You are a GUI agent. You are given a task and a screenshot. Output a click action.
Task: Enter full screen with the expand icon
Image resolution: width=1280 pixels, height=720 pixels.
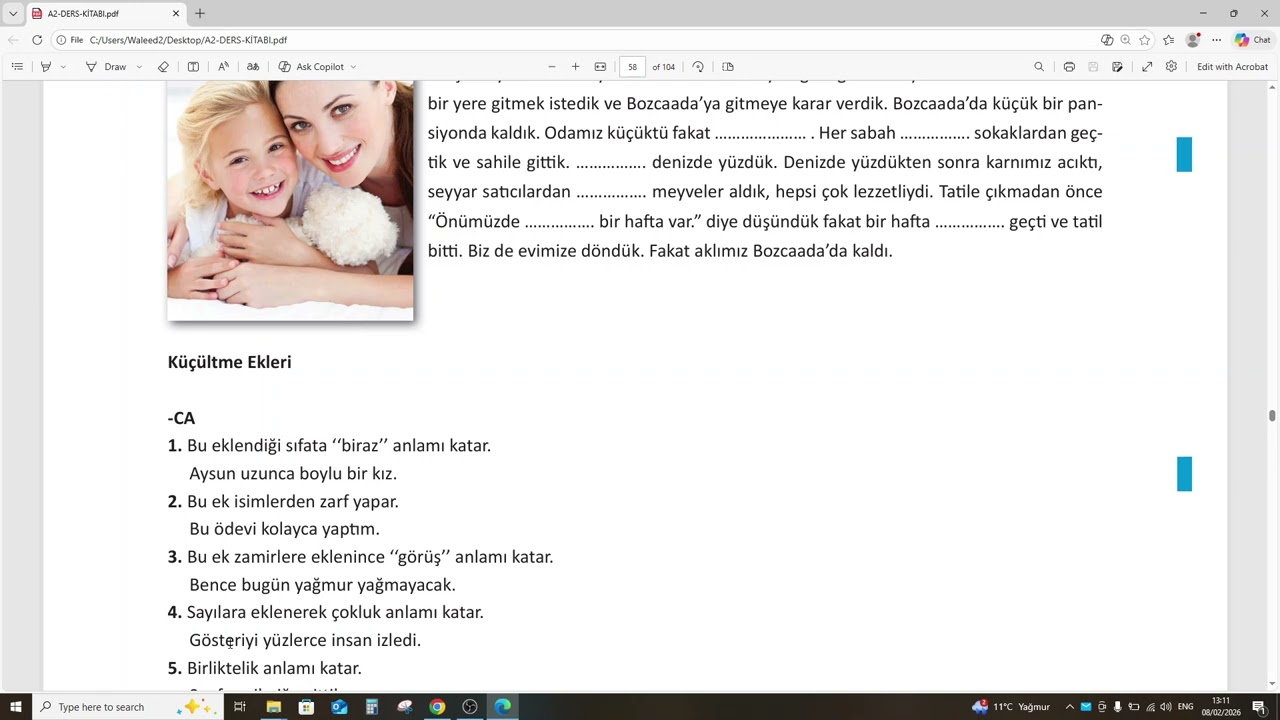coord(1147,67)
